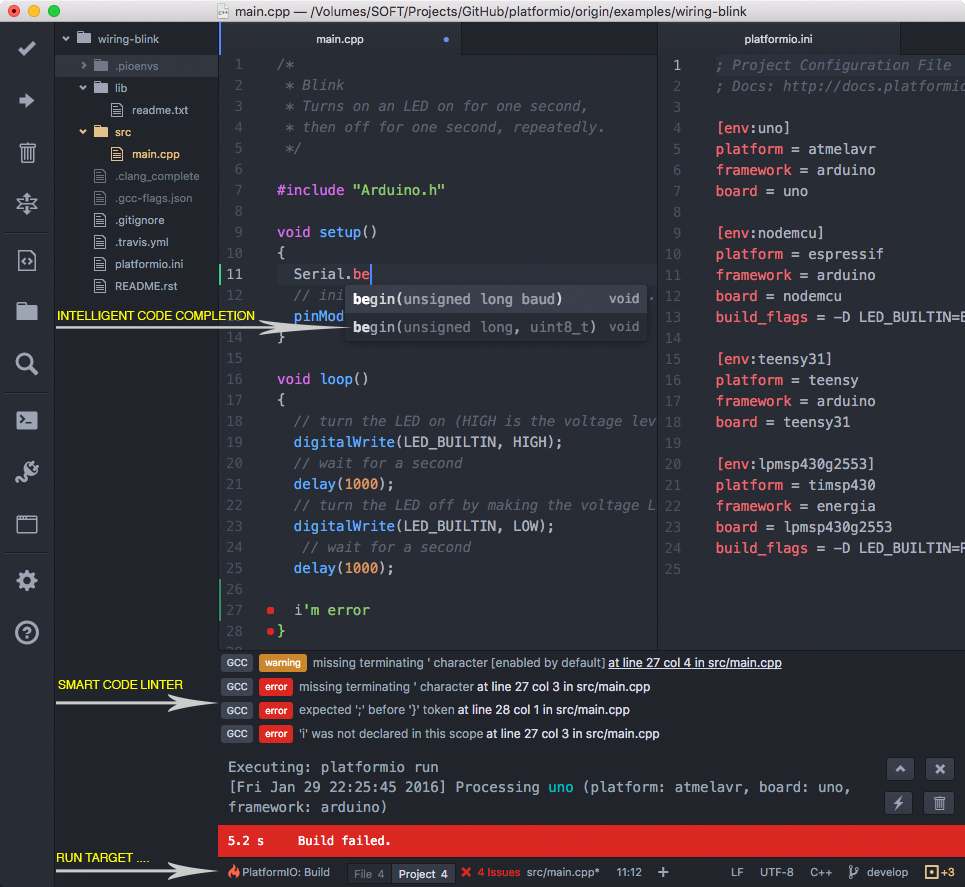This screenshot has height=887, width=965.
Task: Follow the 'at line 27 col 4' link
Action: [x=695, y=663]
